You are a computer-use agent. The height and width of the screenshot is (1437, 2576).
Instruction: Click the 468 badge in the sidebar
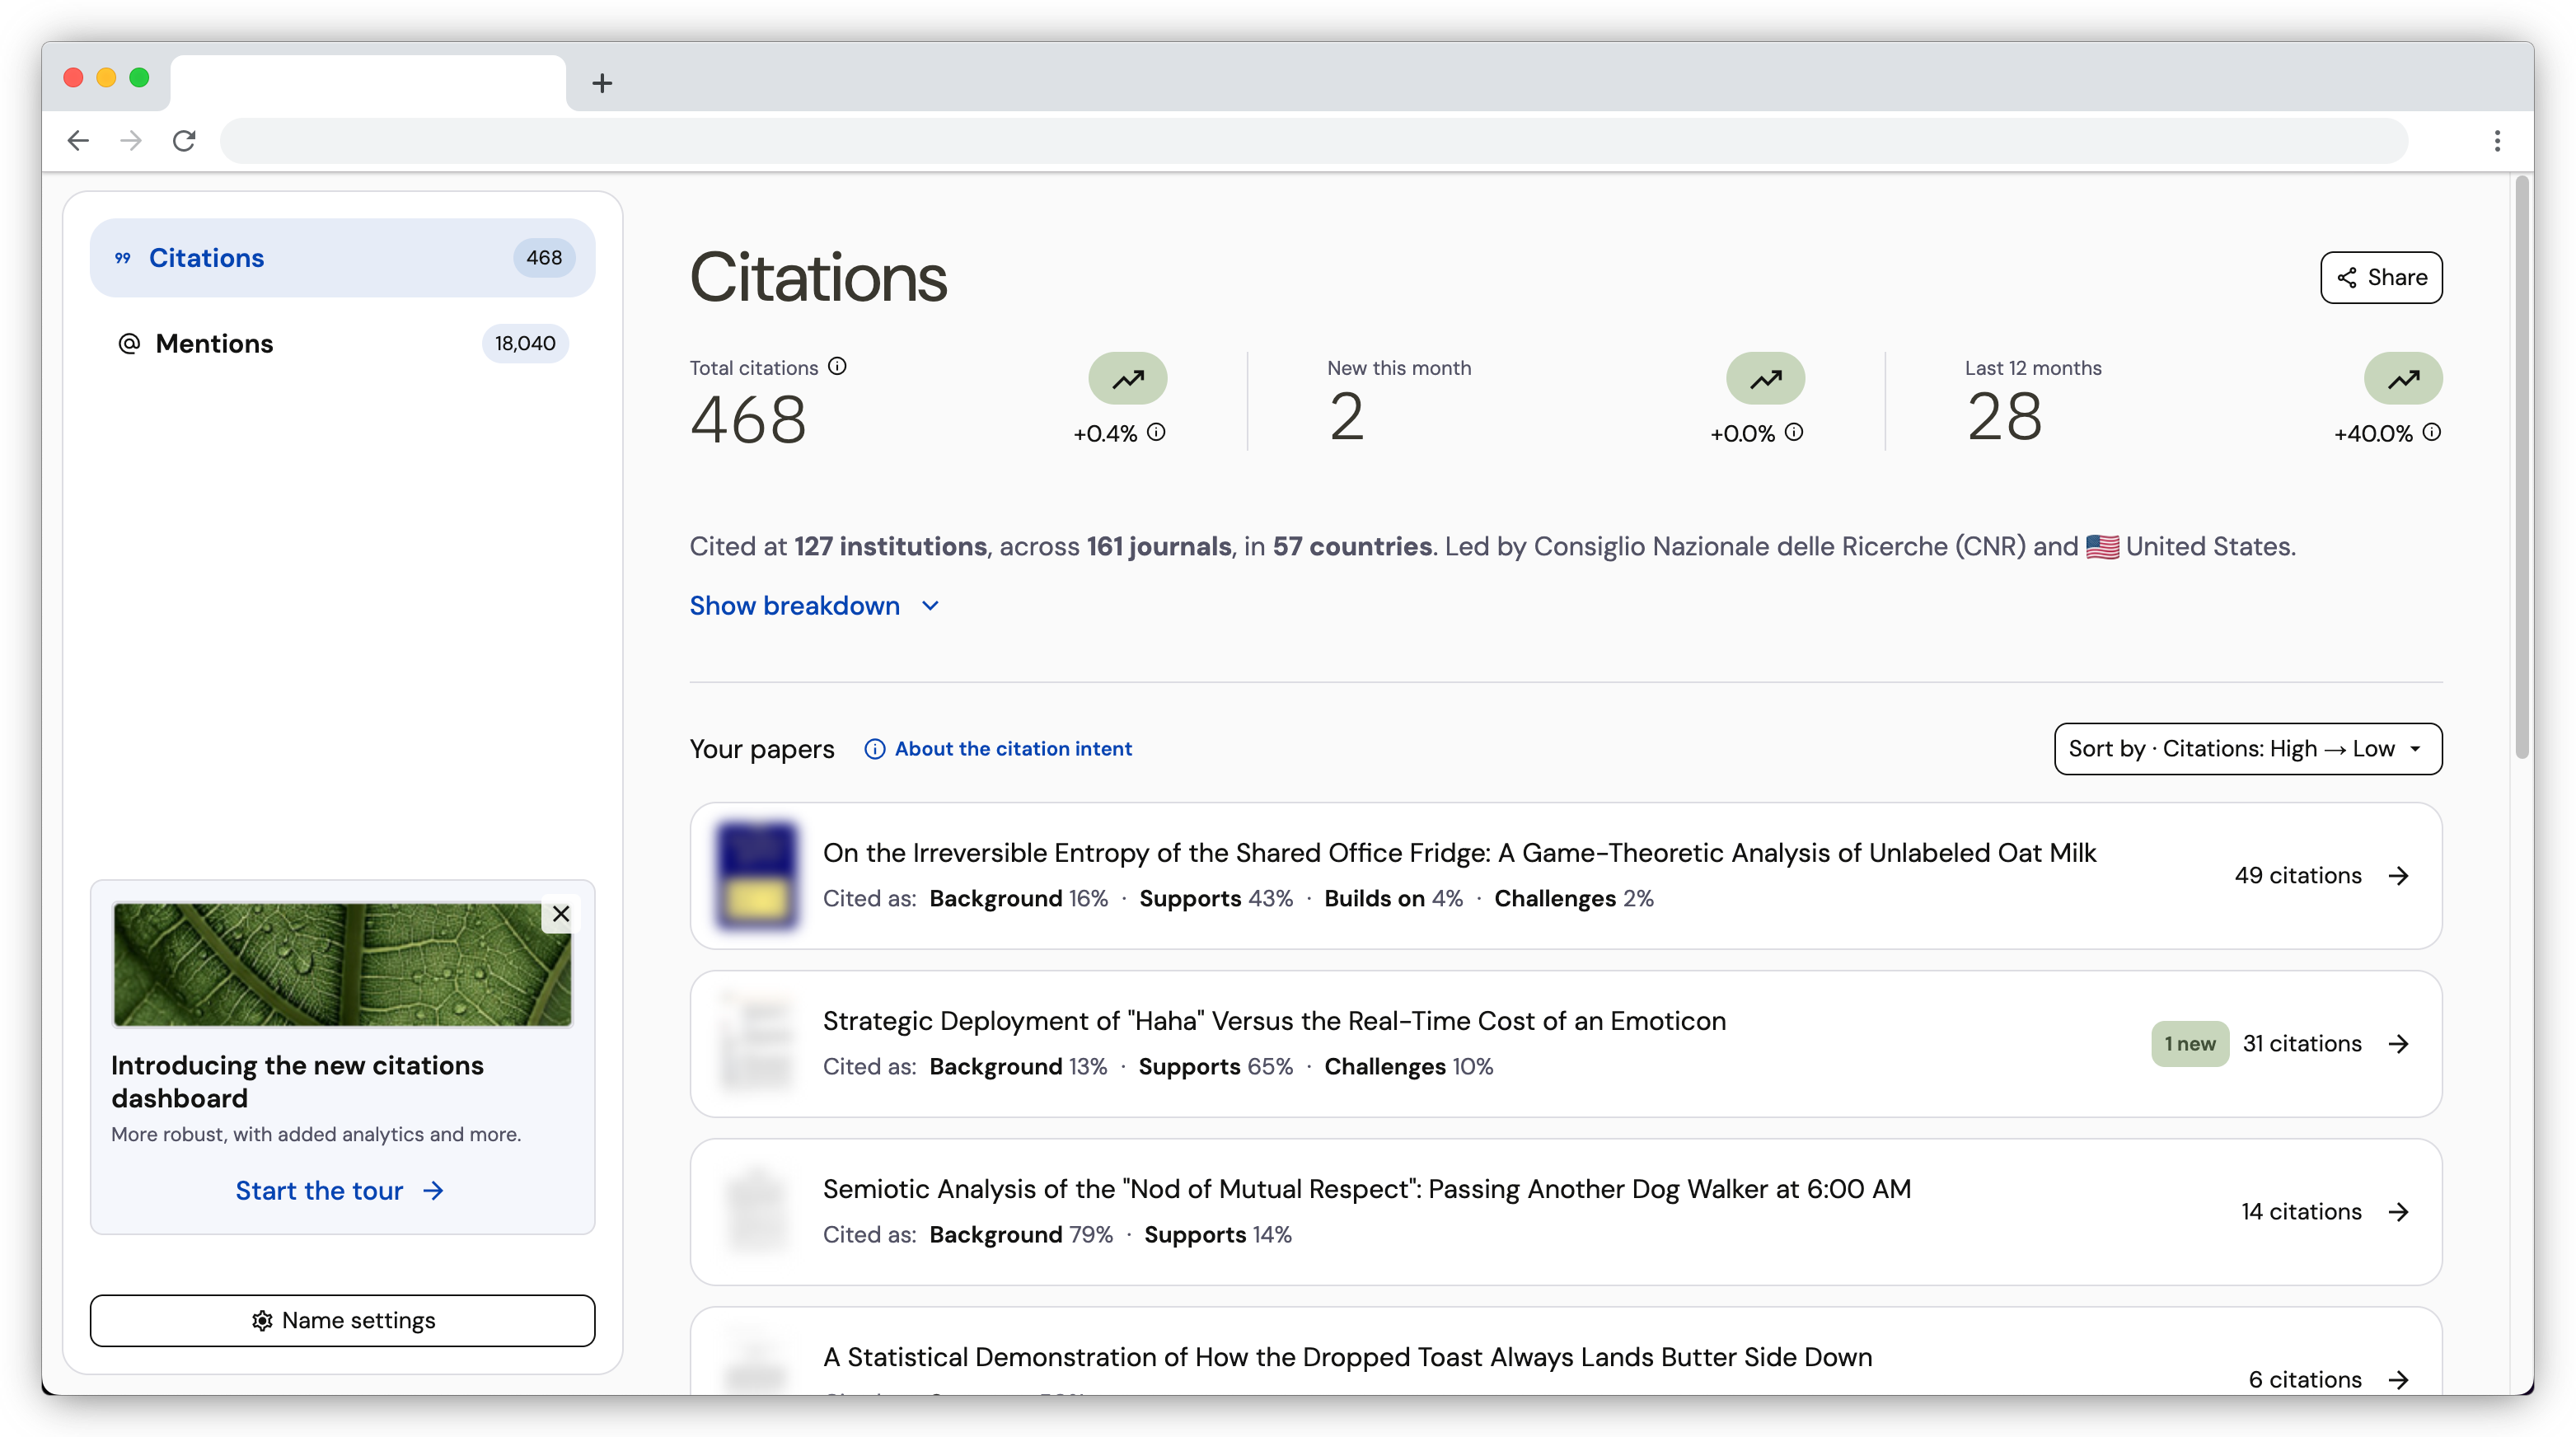click(544, 258)
